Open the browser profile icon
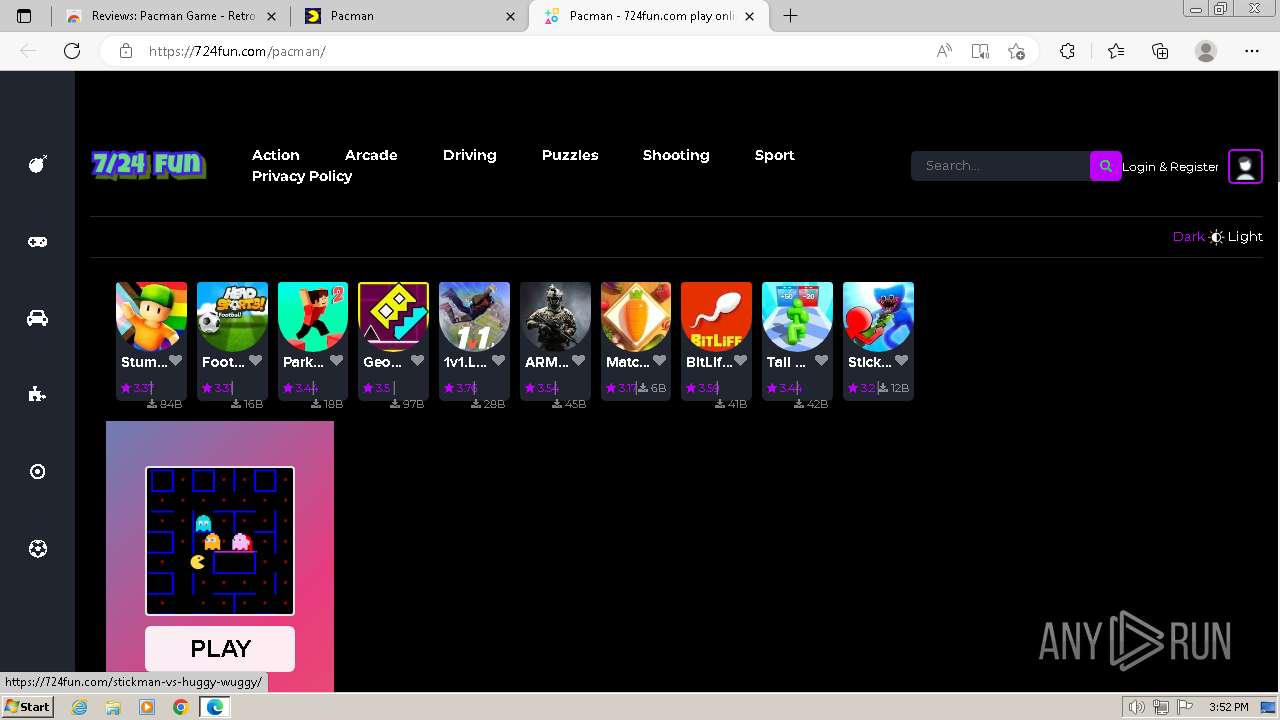This screenshot has height=720, width=1280. 1206,51
